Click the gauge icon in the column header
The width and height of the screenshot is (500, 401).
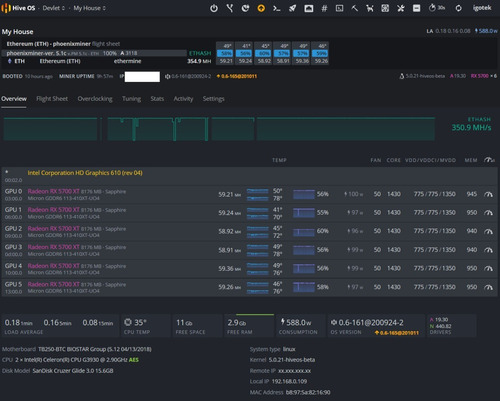(x=489, y=160)
